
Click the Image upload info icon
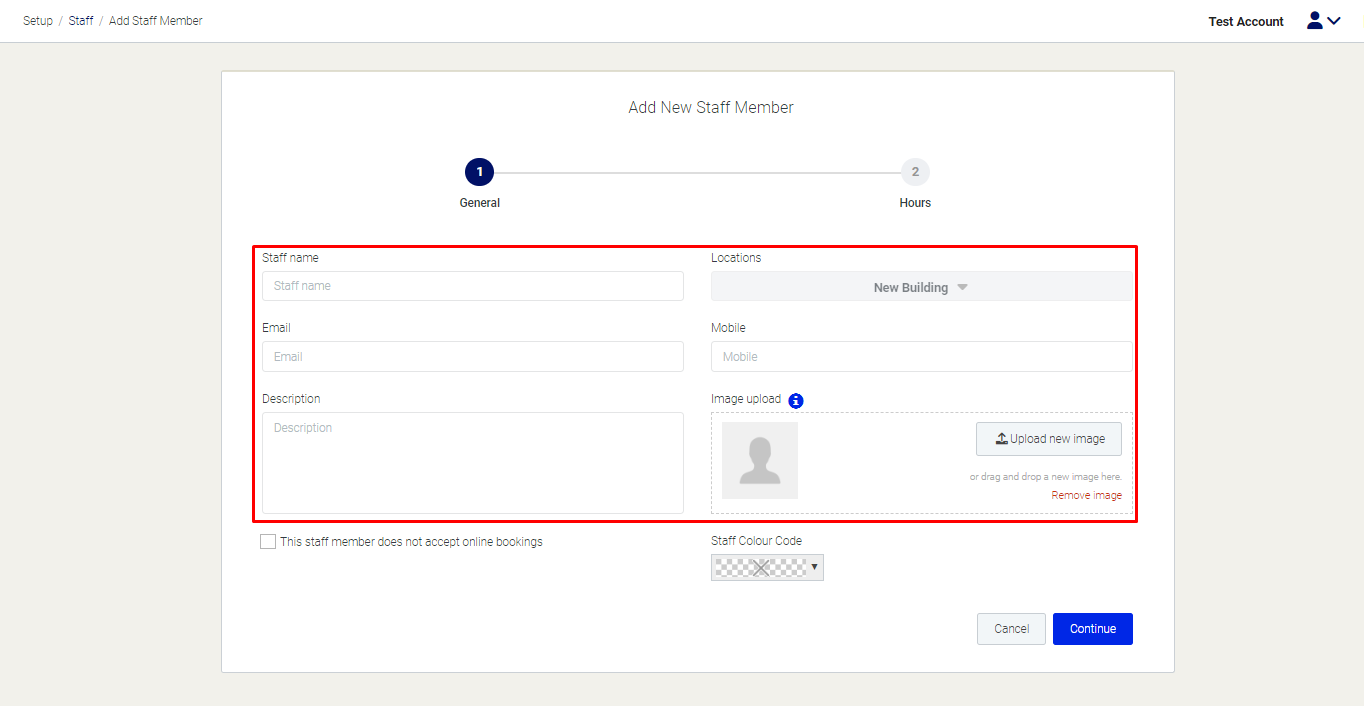click(796, 400)
